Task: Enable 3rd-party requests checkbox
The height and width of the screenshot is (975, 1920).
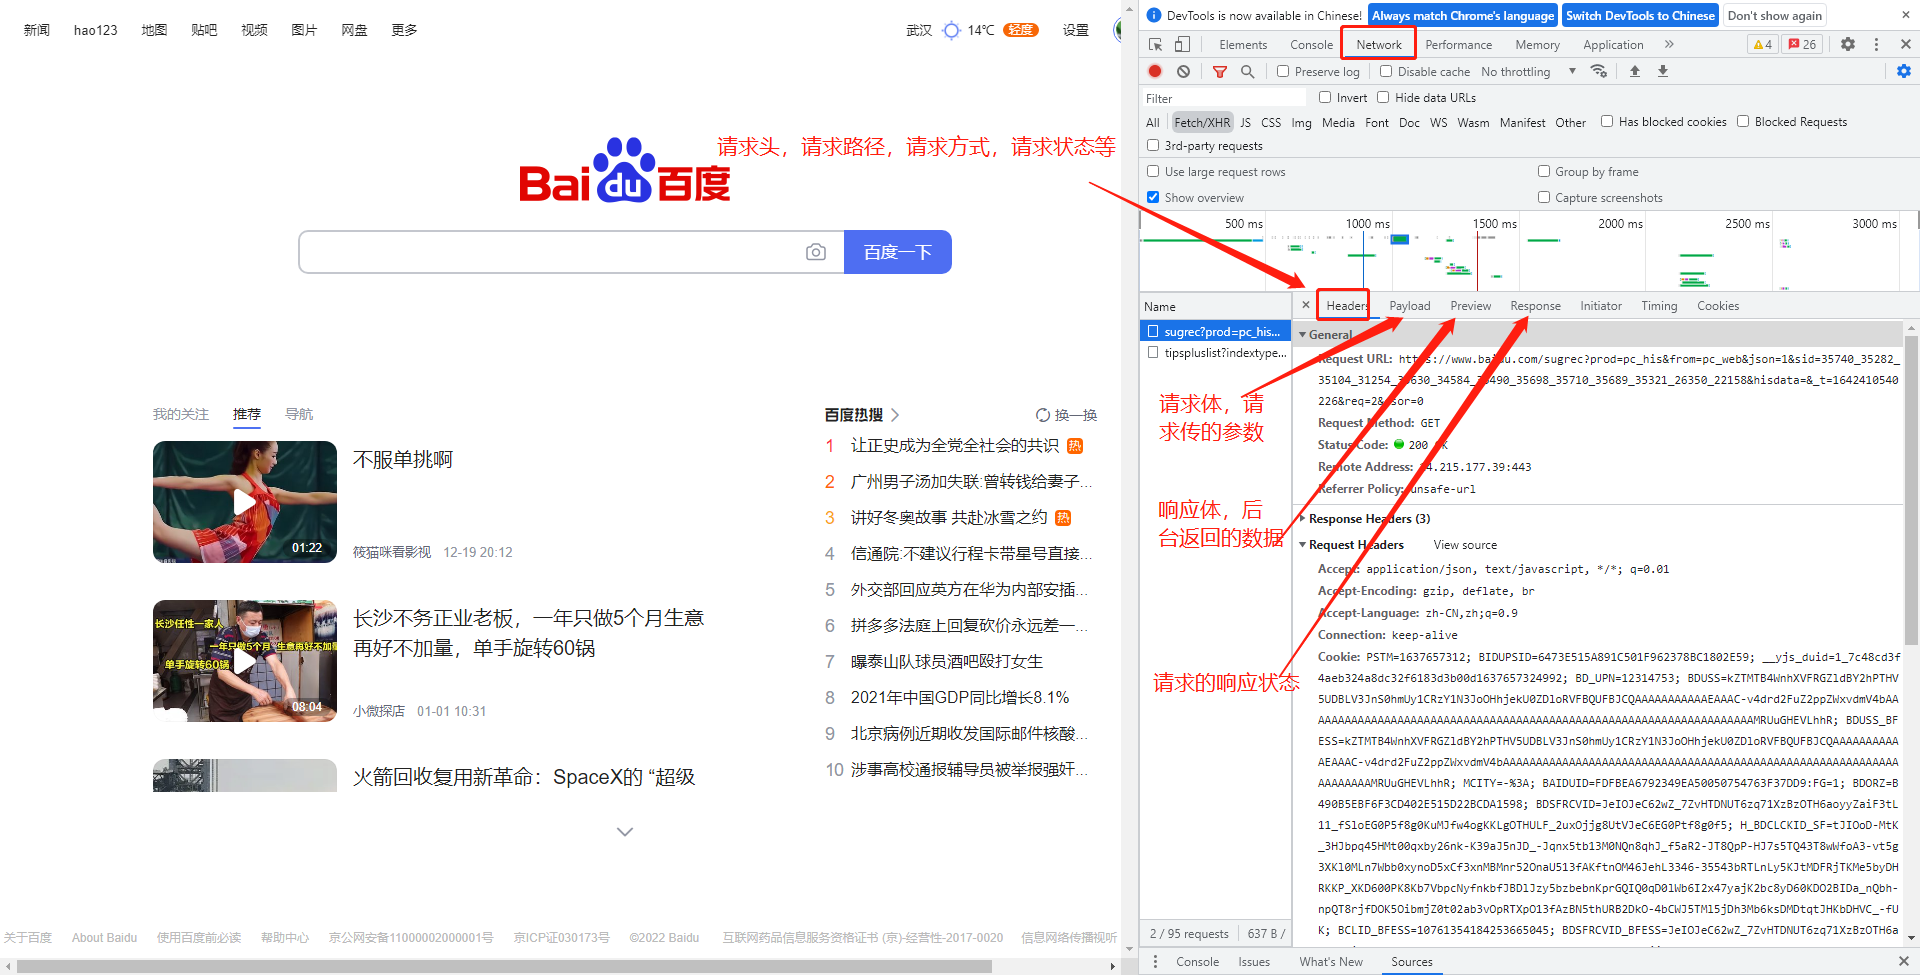Action: 1153,145
